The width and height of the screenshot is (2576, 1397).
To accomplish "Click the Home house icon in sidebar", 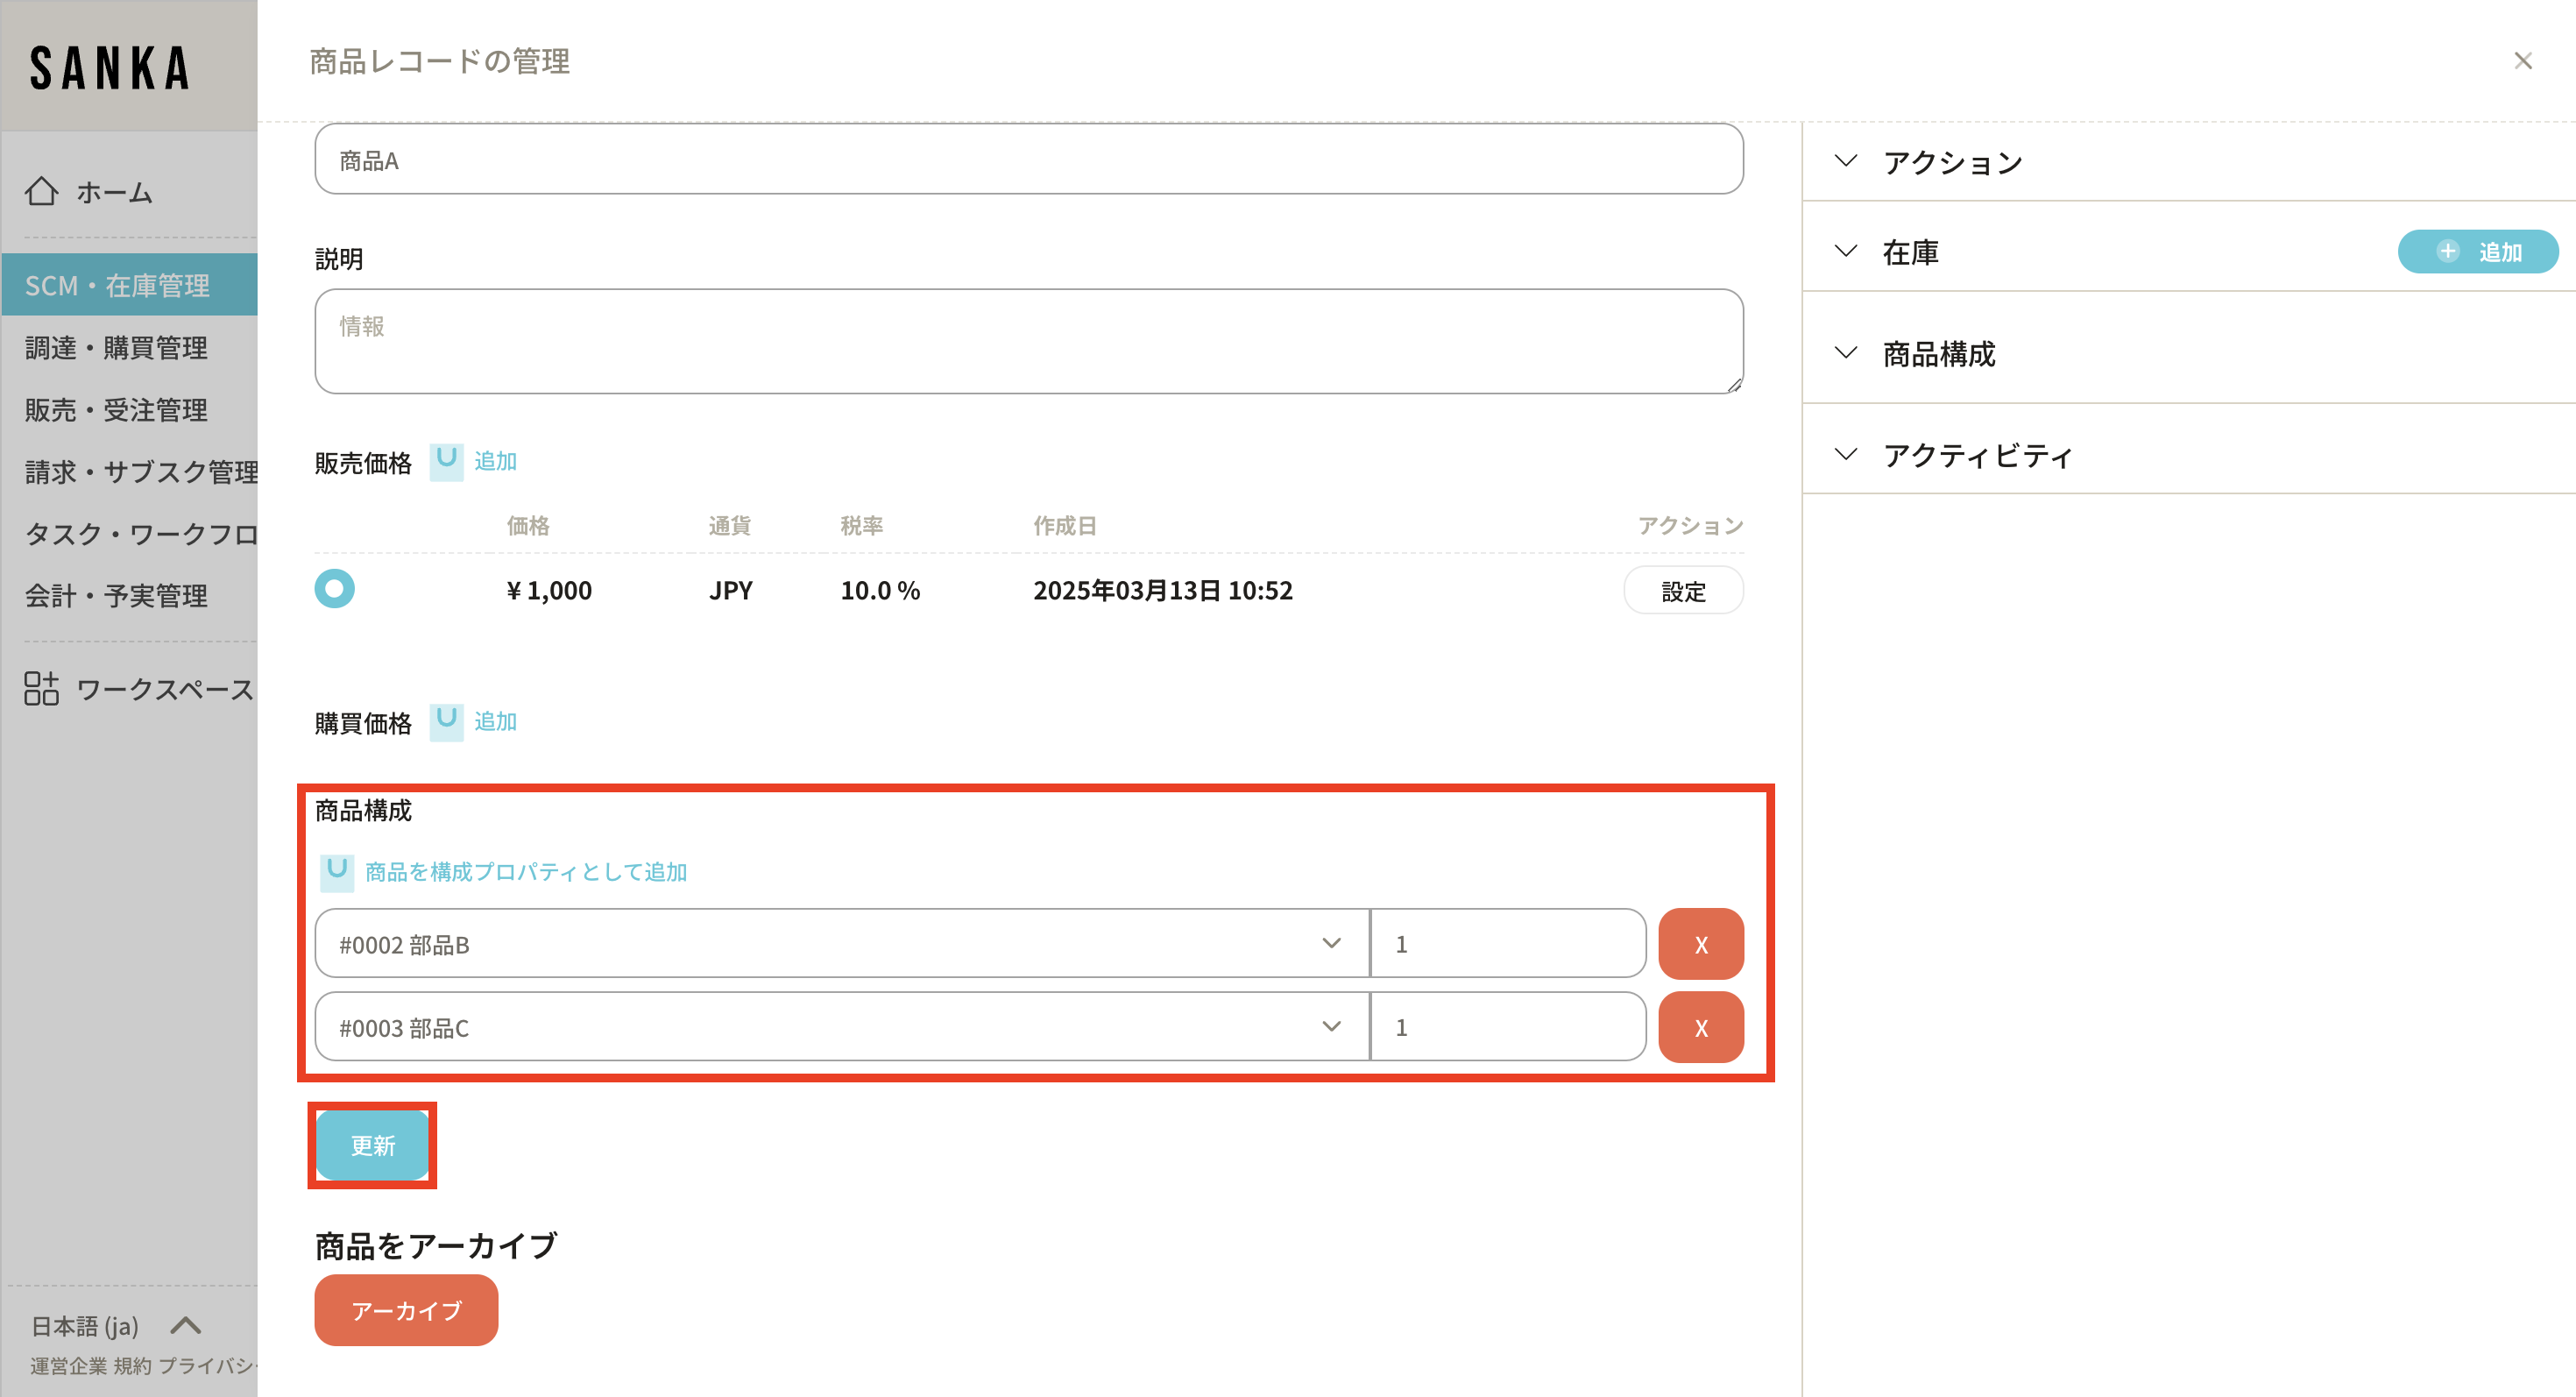I will point(41,191).
